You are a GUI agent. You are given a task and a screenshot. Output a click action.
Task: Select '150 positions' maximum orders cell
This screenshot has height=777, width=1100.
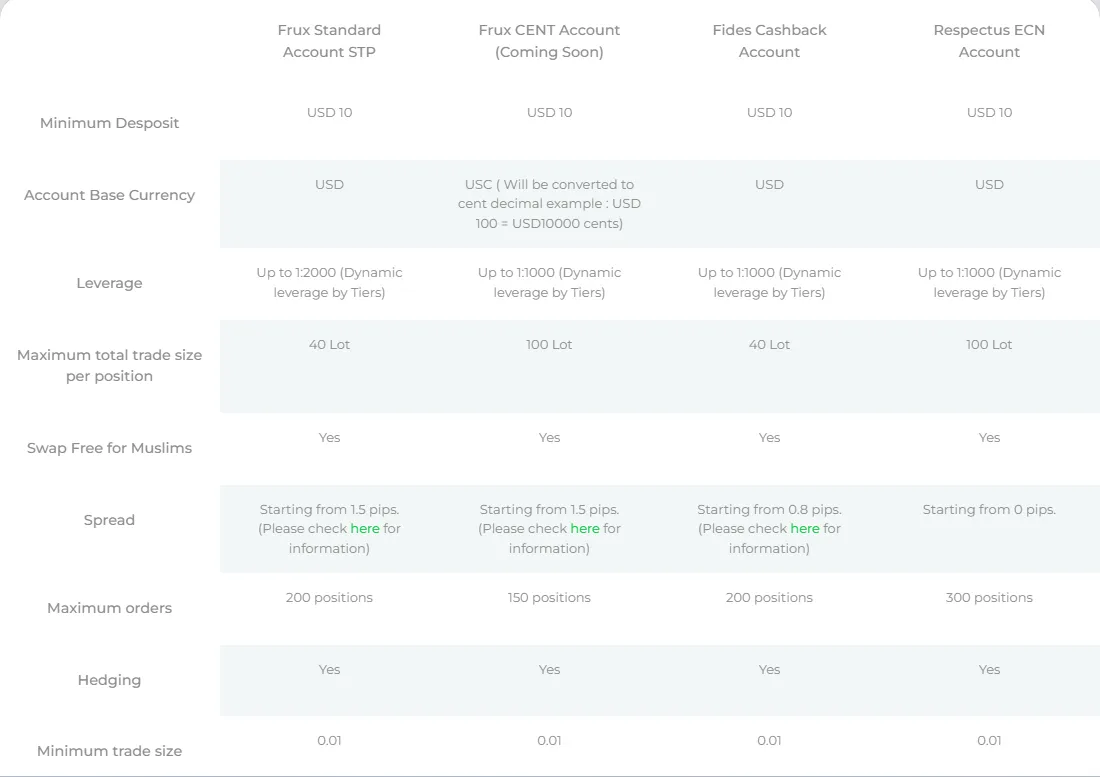click(549, 597)
